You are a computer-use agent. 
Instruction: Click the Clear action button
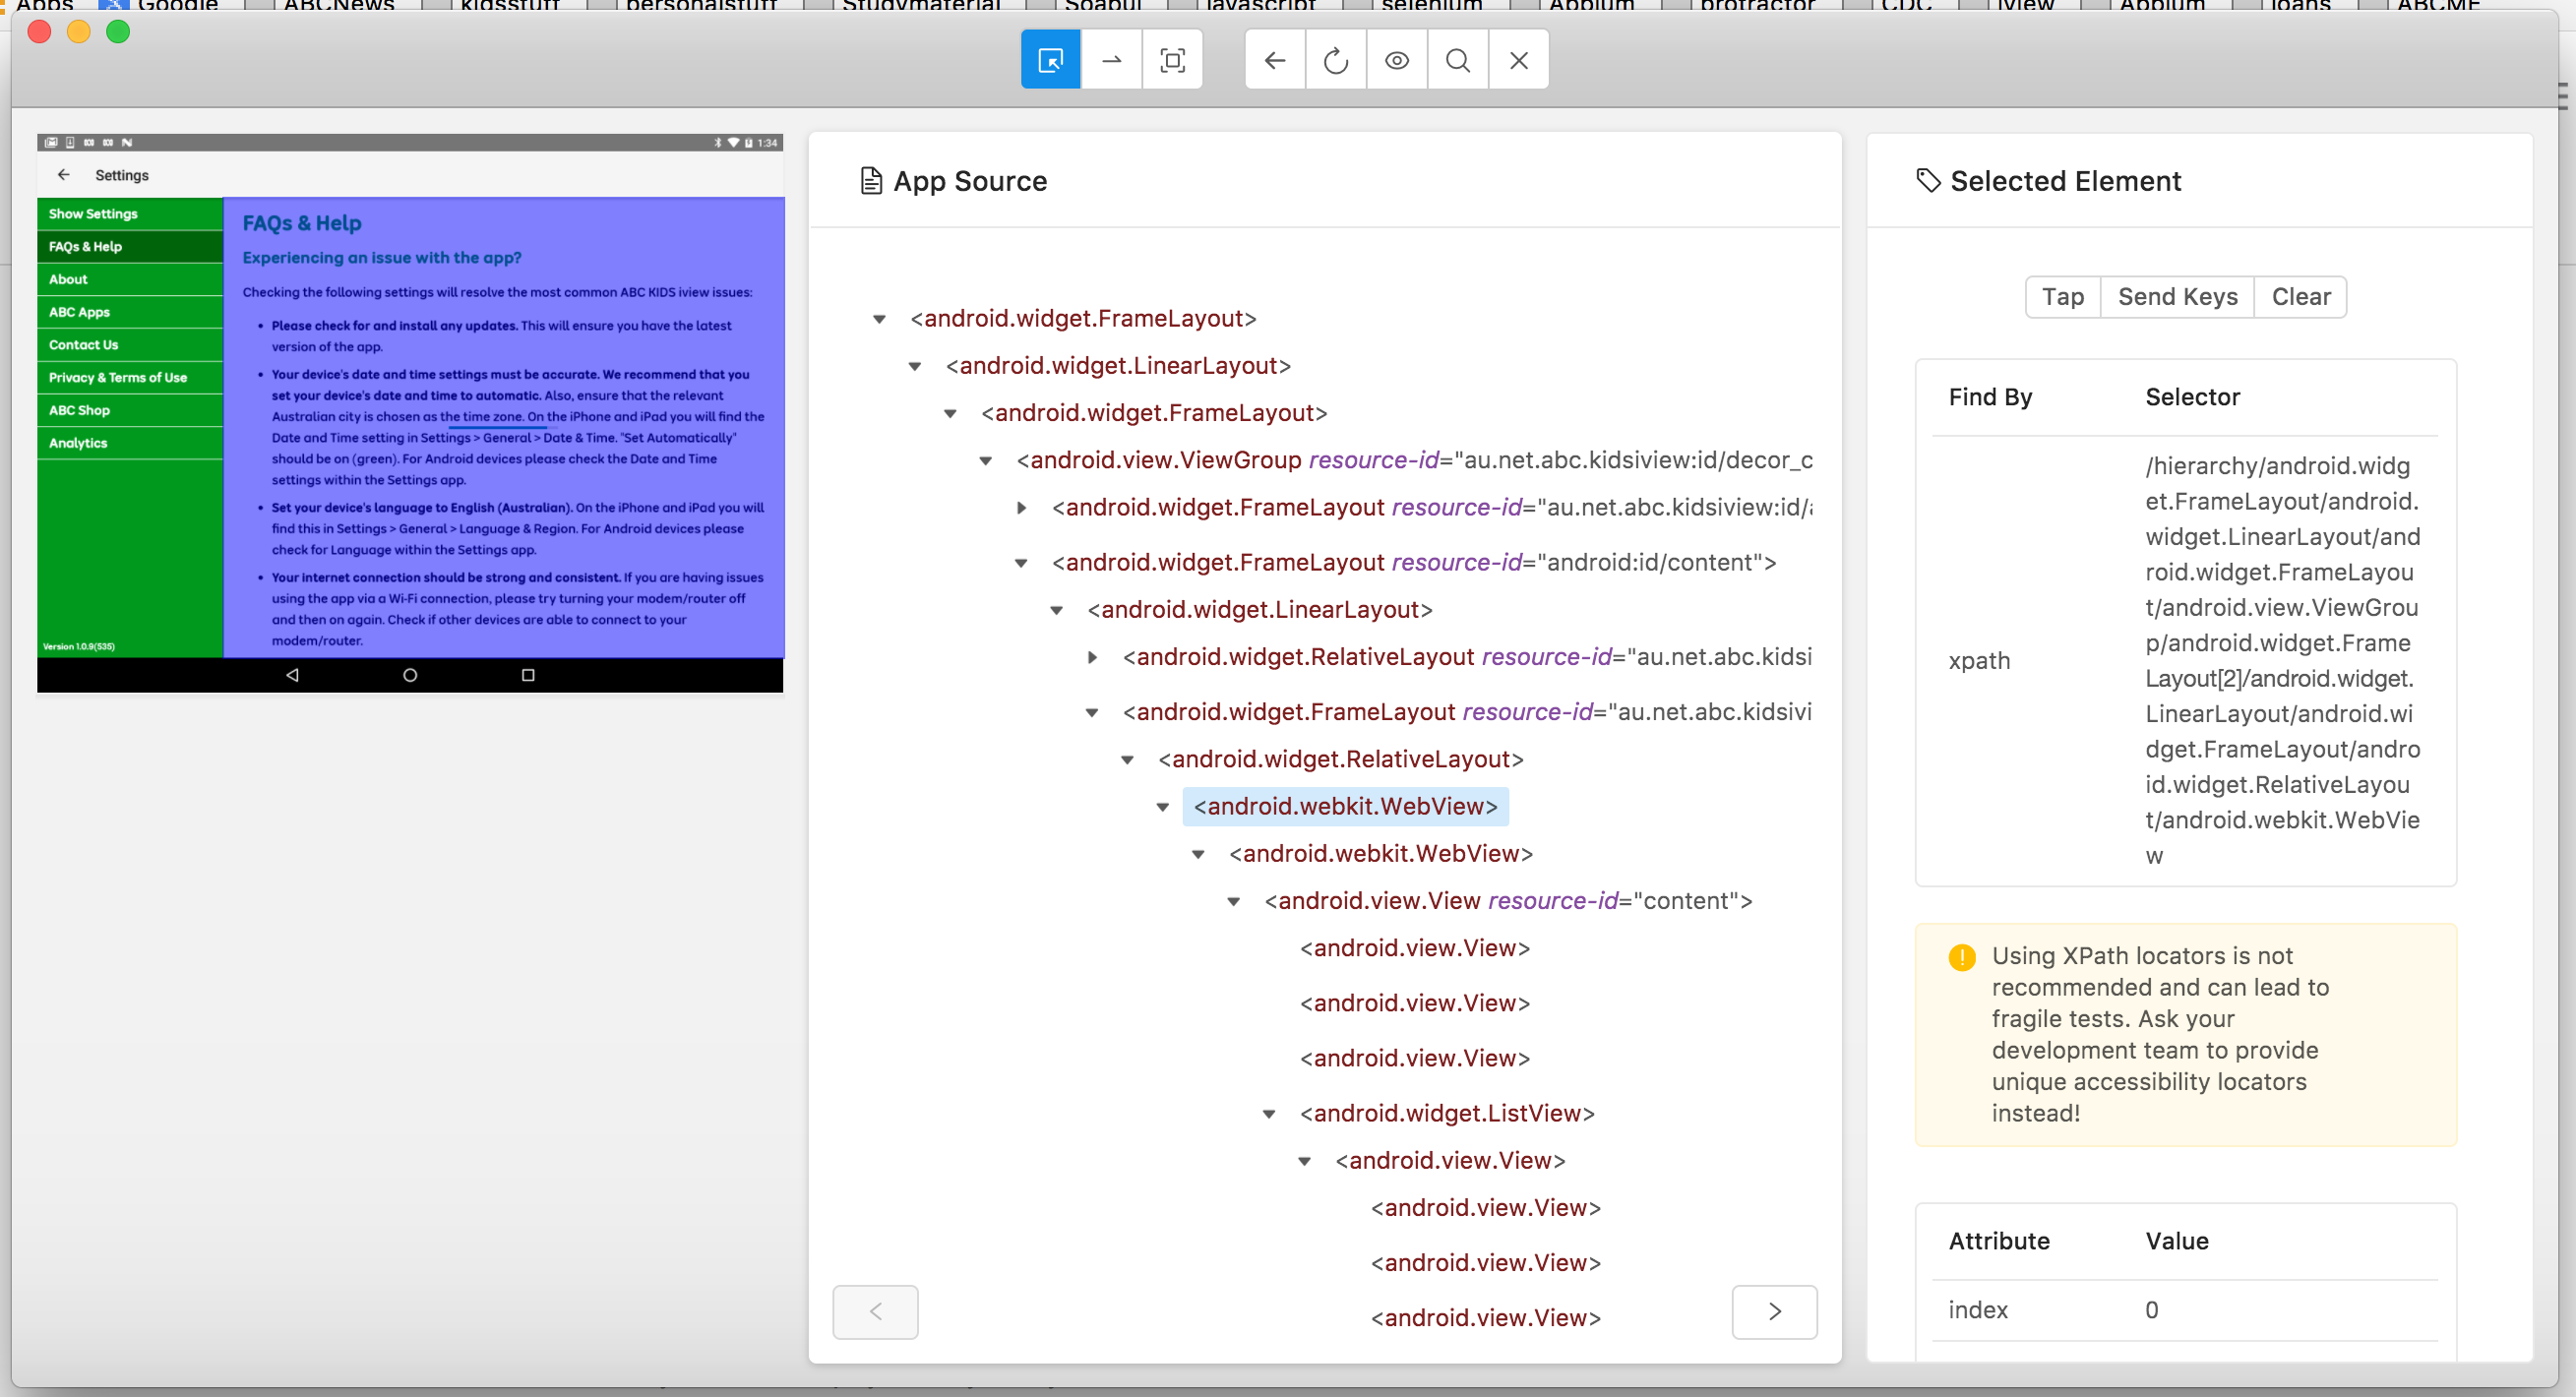coord(2300,297)
